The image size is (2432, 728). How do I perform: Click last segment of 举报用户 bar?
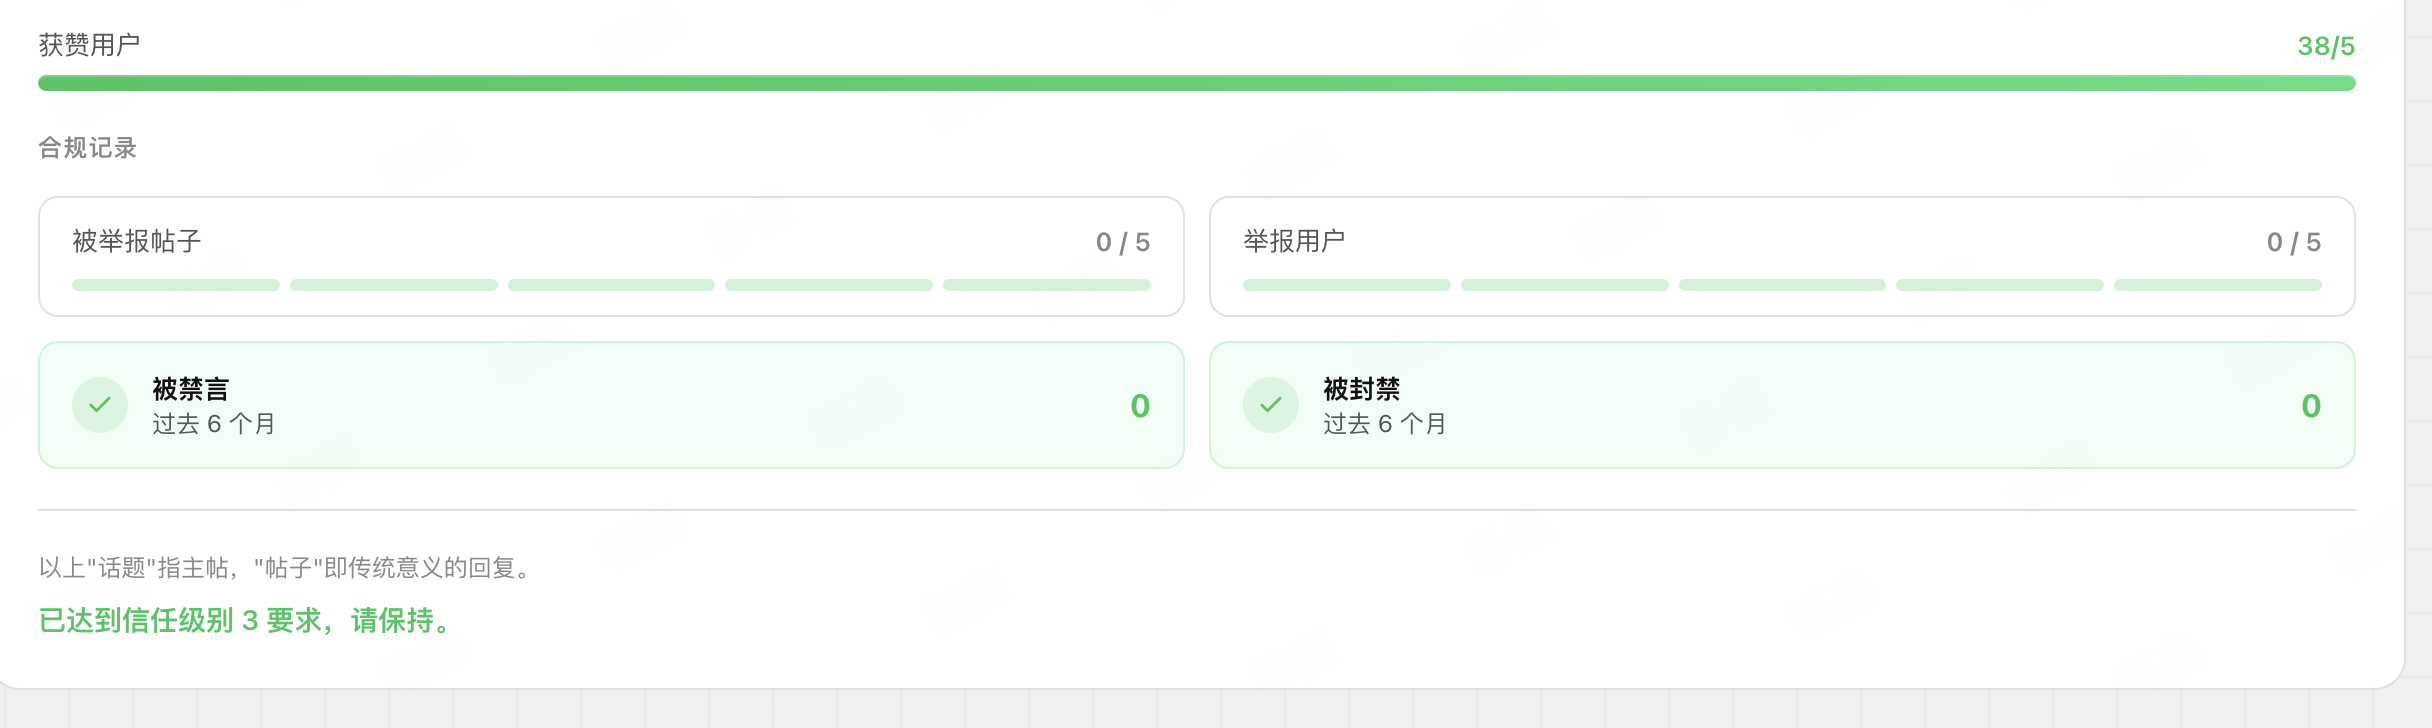point(2217,285)
